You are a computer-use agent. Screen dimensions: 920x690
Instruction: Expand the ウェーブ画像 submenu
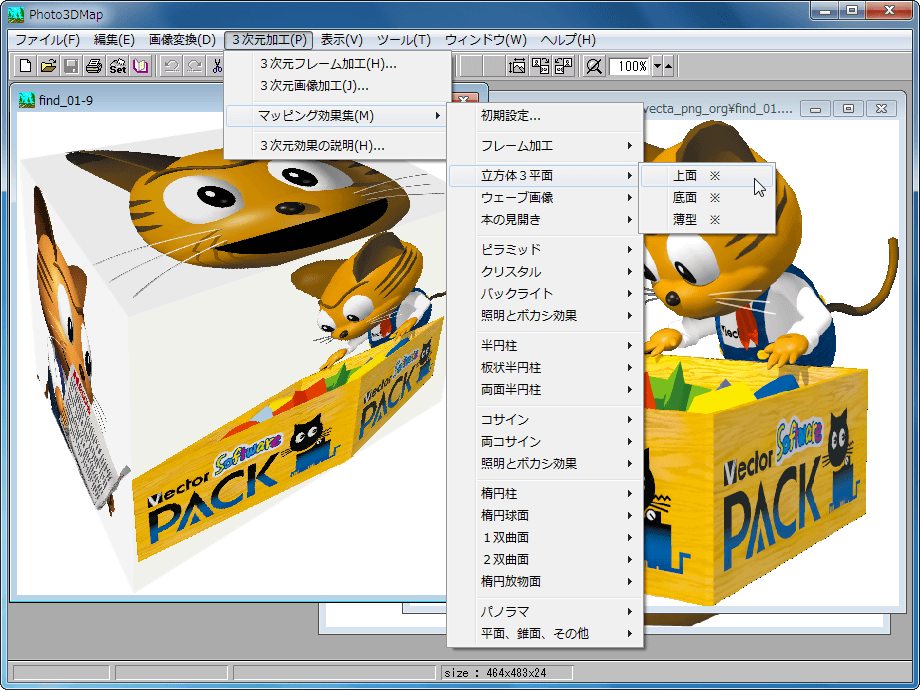(545, 198)
